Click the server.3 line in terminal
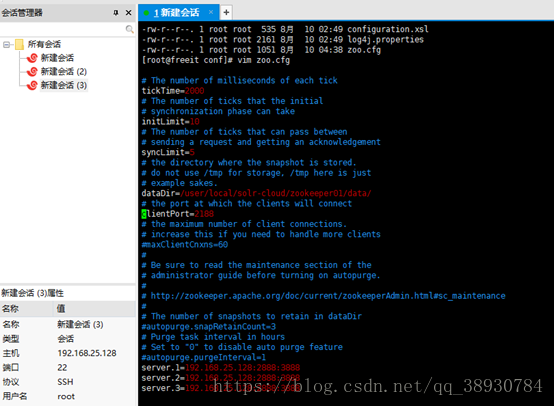This screenshot has height=406, width=554. [x=221, y=388]
